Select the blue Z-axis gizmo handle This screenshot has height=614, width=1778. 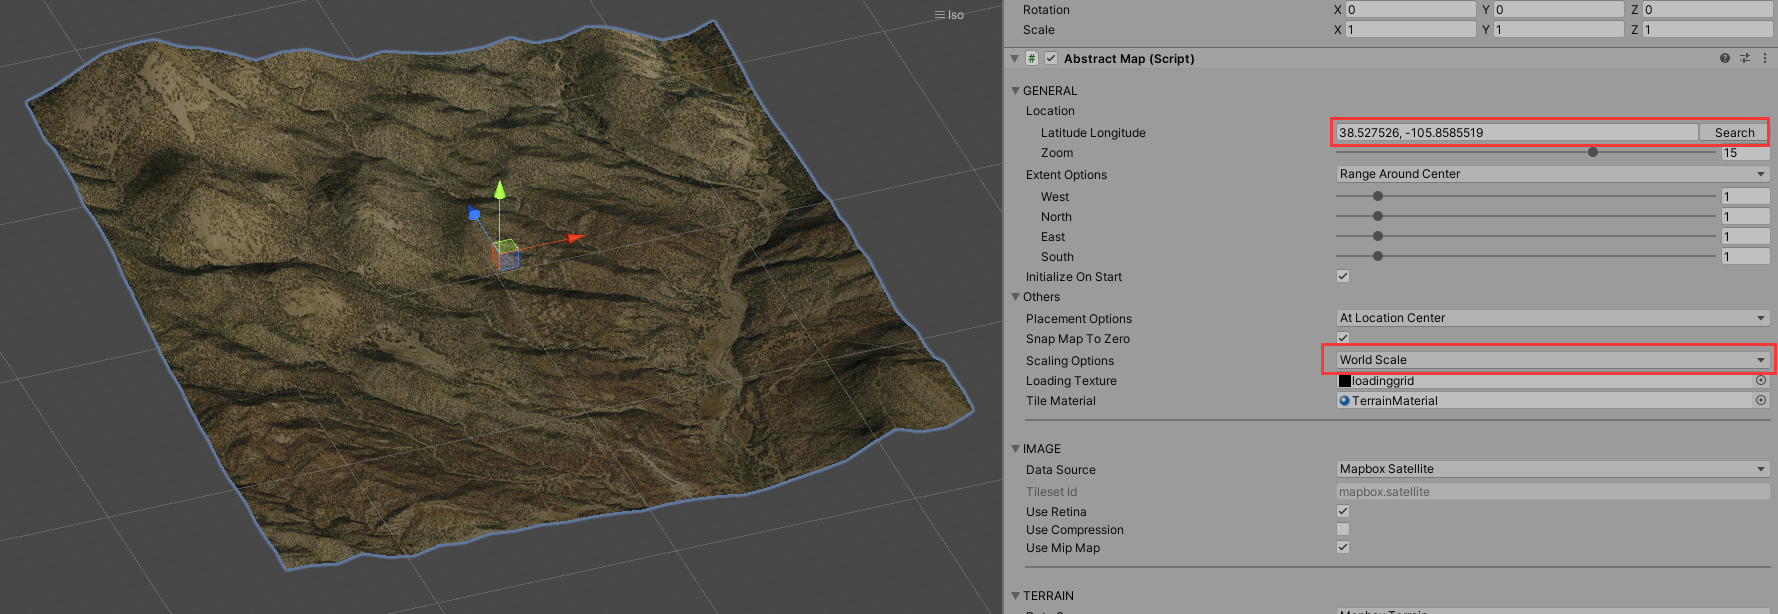474,214
